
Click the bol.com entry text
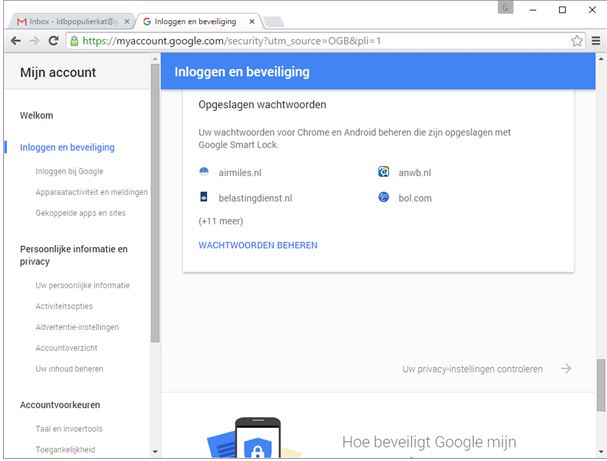coord(415,198)
